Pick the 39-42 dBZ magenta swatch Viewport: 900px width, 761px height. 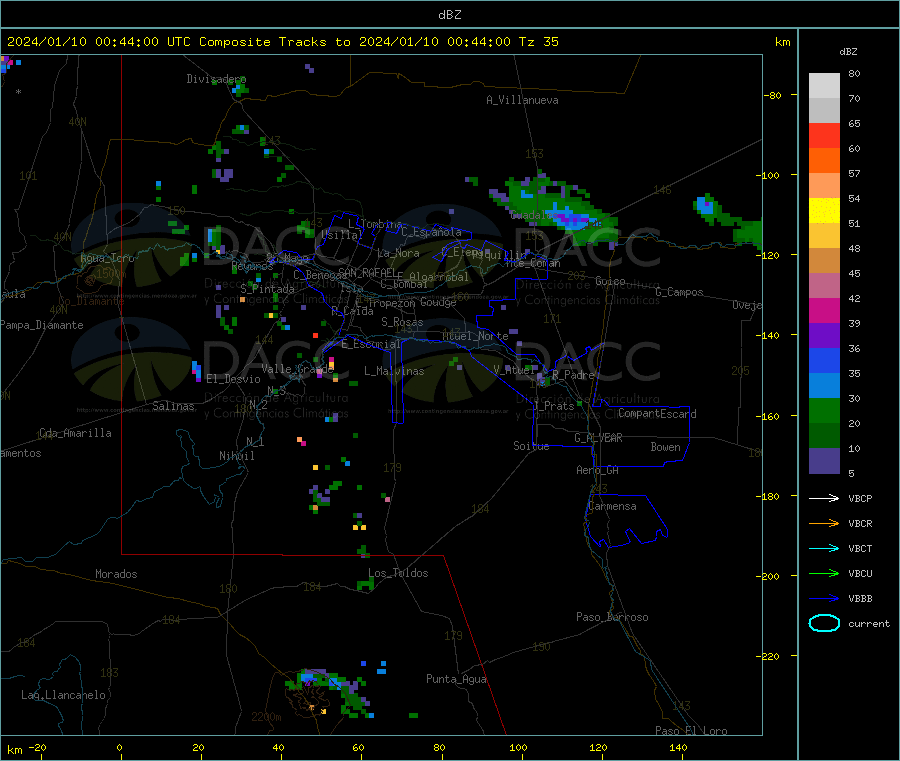[824, 310]
